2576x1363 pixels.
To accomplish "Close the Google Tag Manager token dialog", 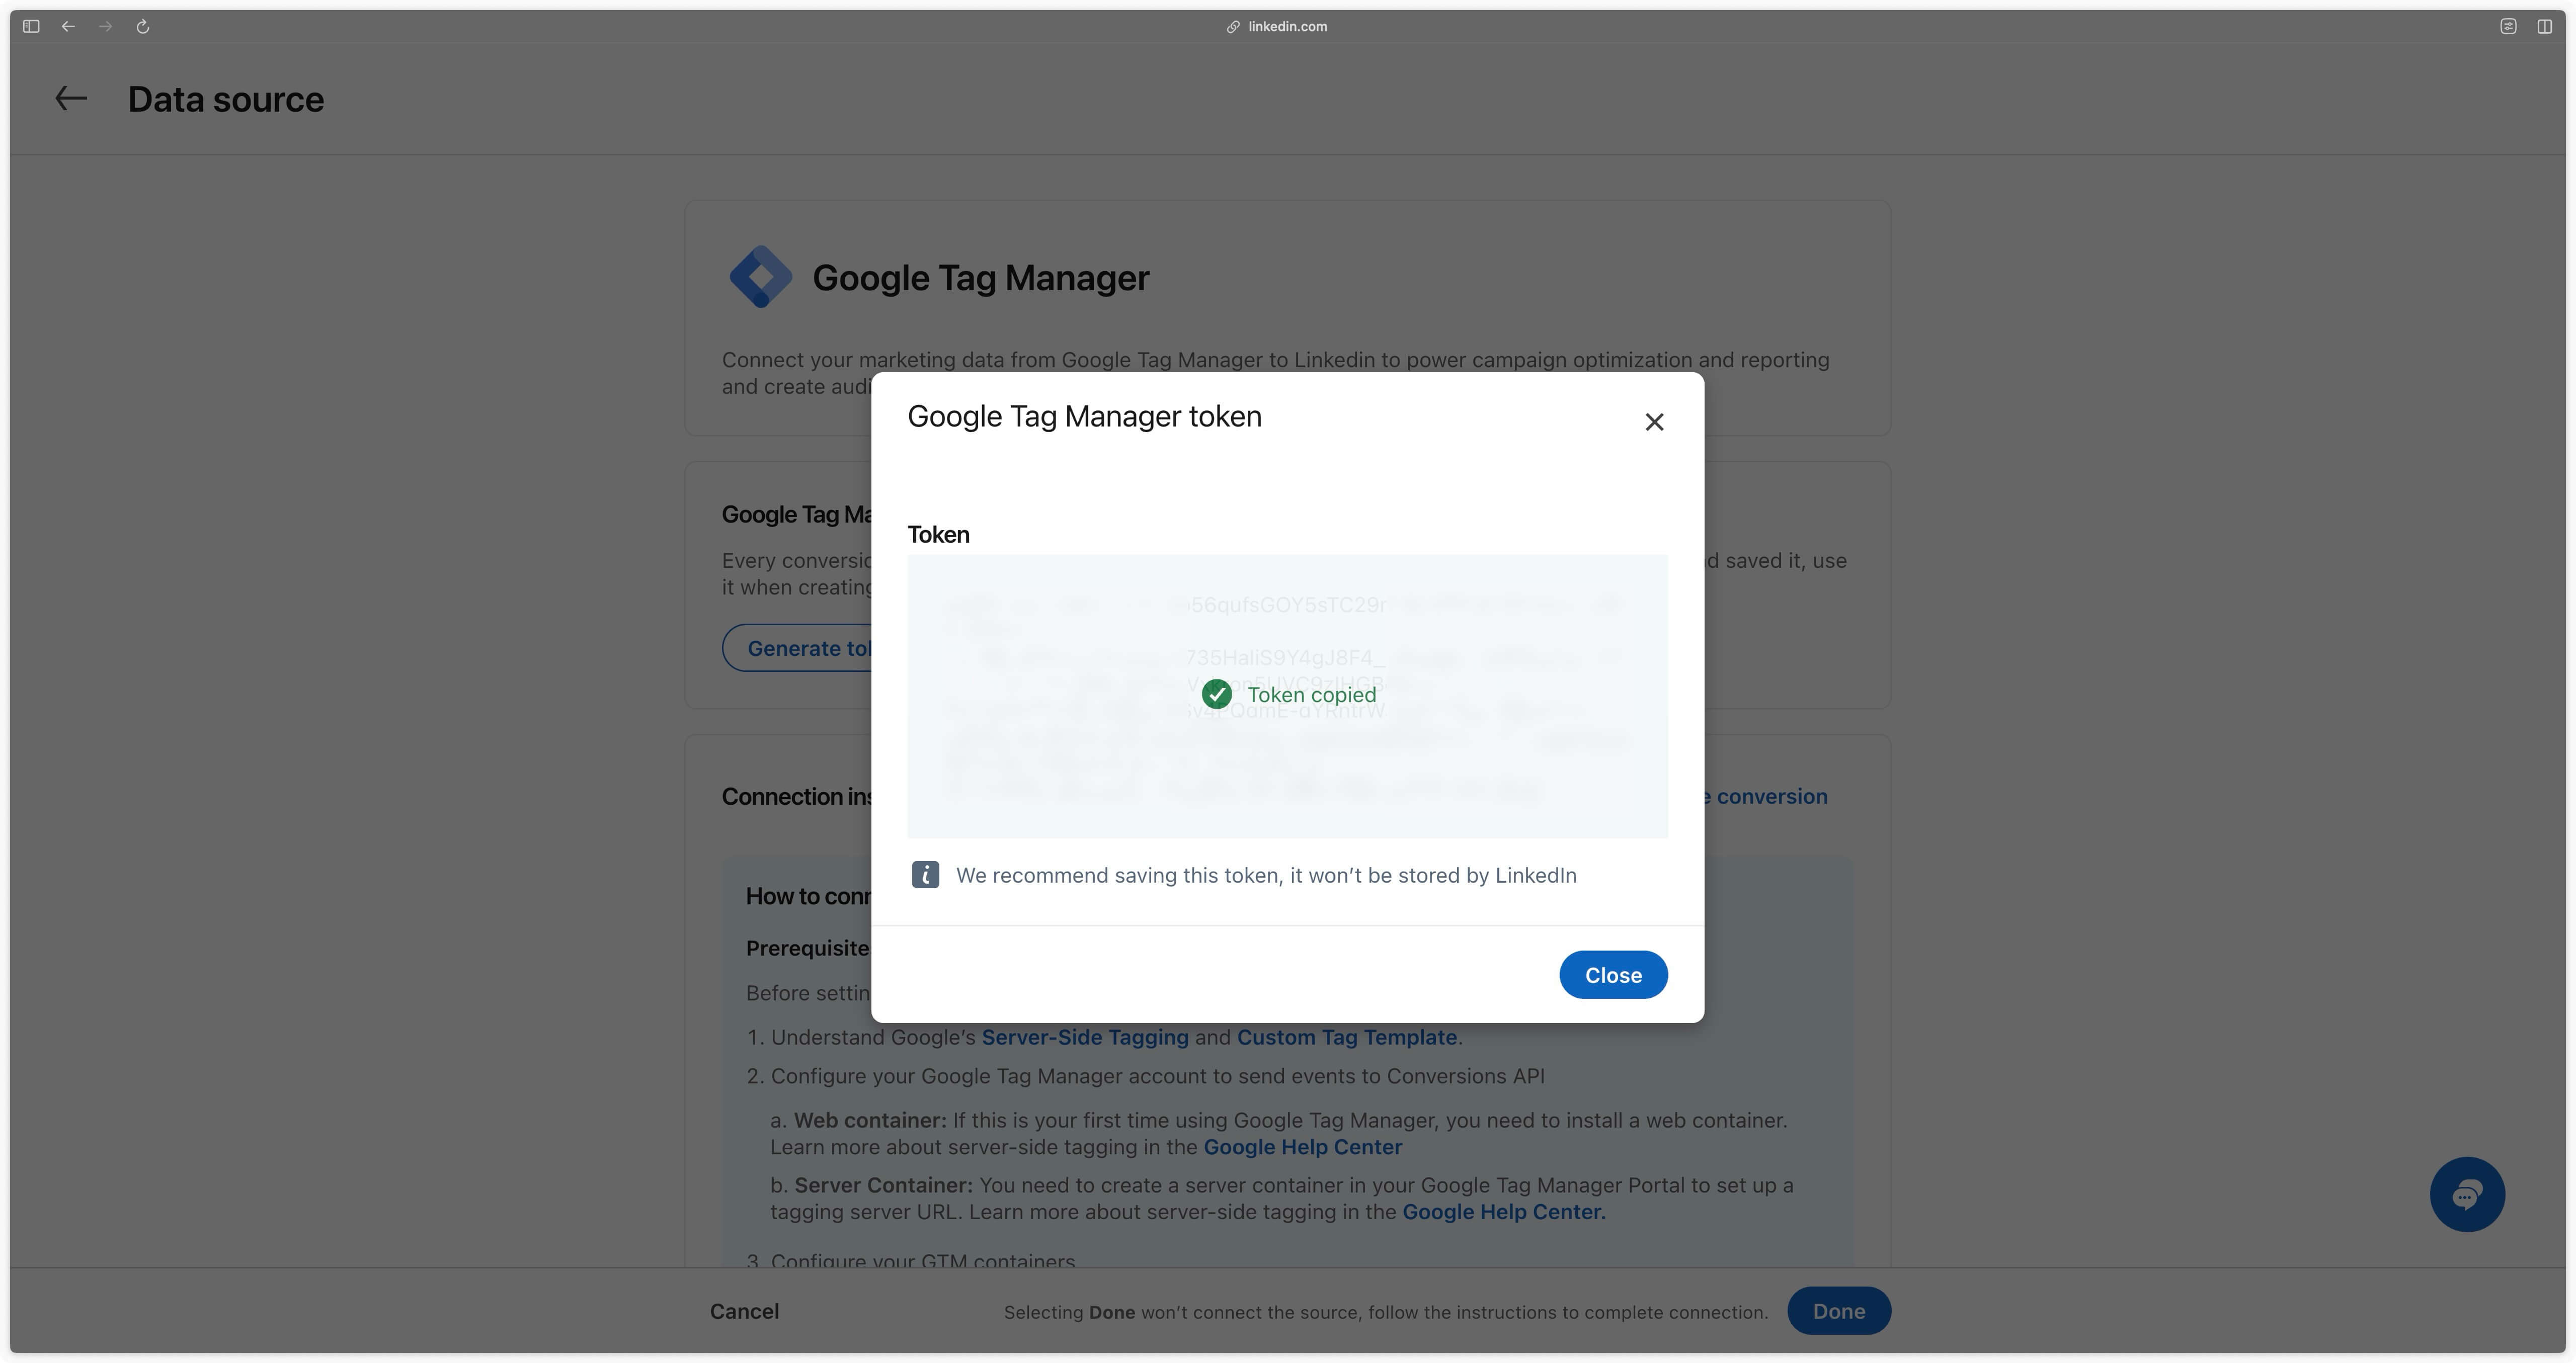I will click(x=1654, y=422).
